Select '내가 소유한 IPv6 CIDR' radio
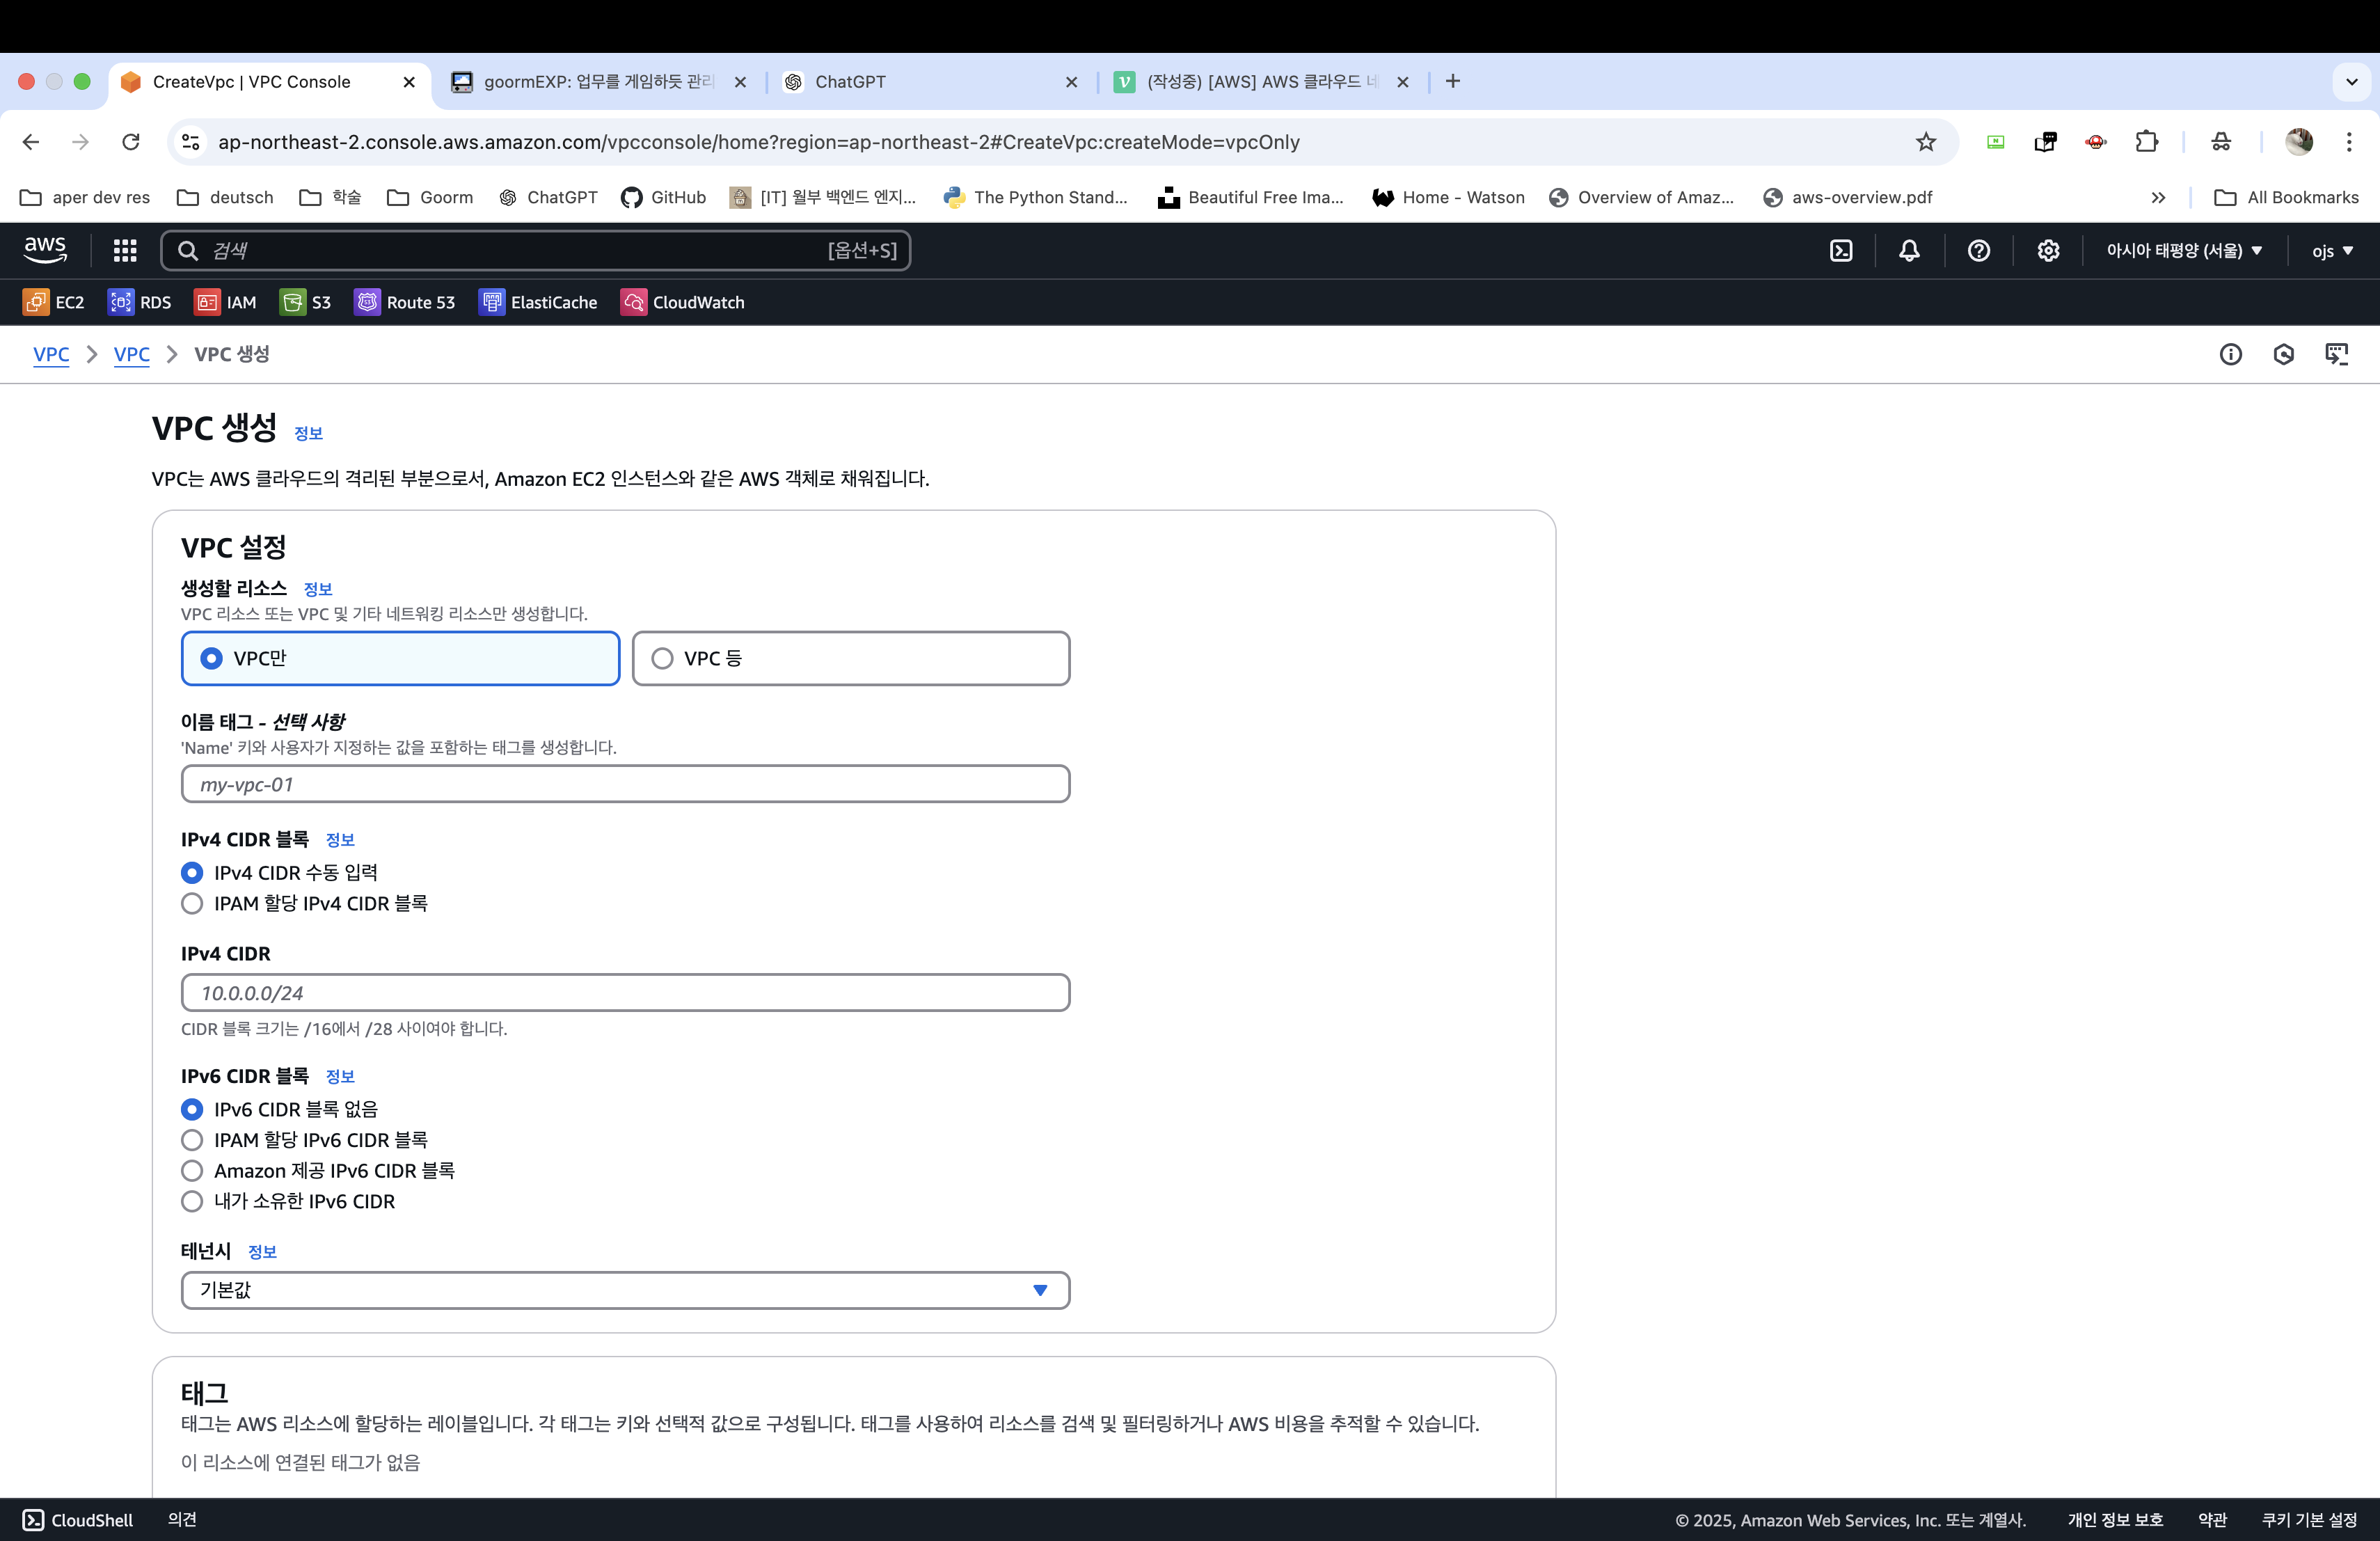Screen dimensions: 2380x1541 [192, 1201]
